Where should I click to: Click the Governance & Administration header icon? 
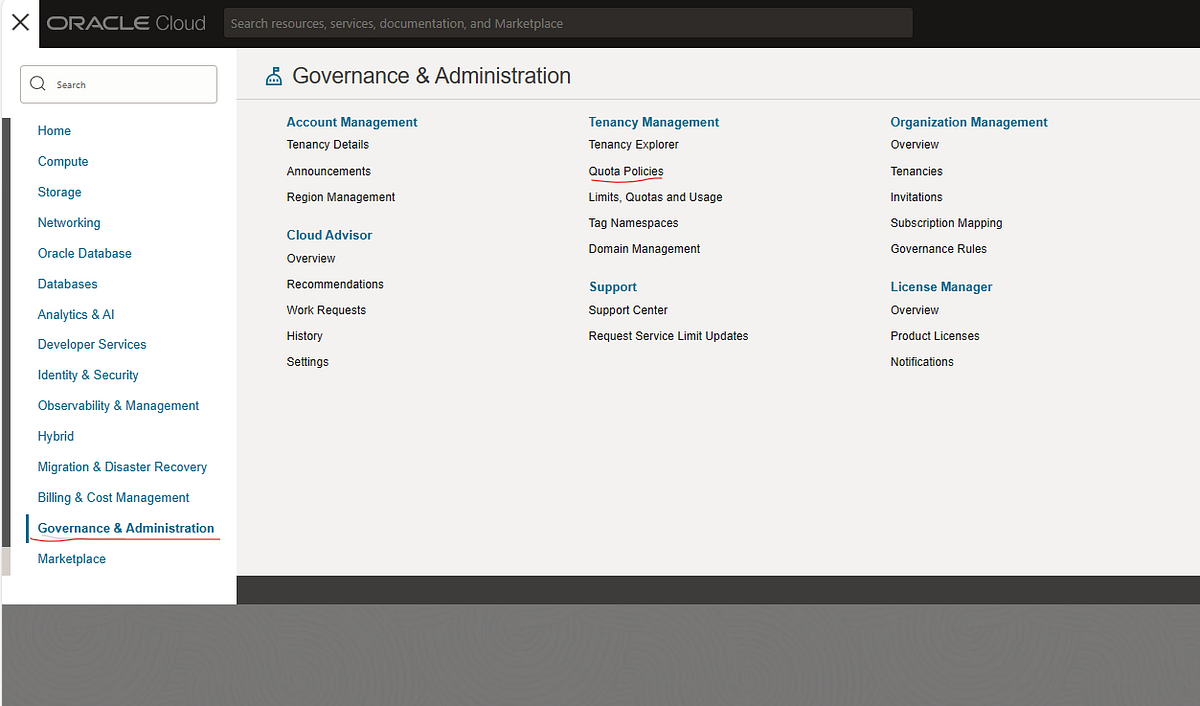pyautogui.click(x=274, y=75)
